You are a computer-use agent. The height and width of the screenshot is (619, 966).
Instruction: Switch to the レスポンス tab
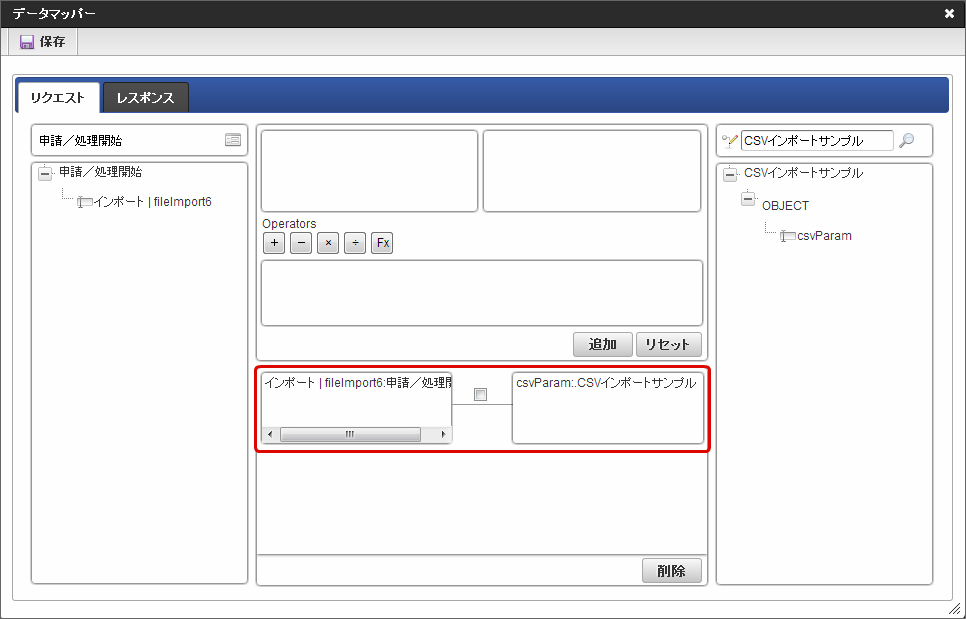[145, 98]
